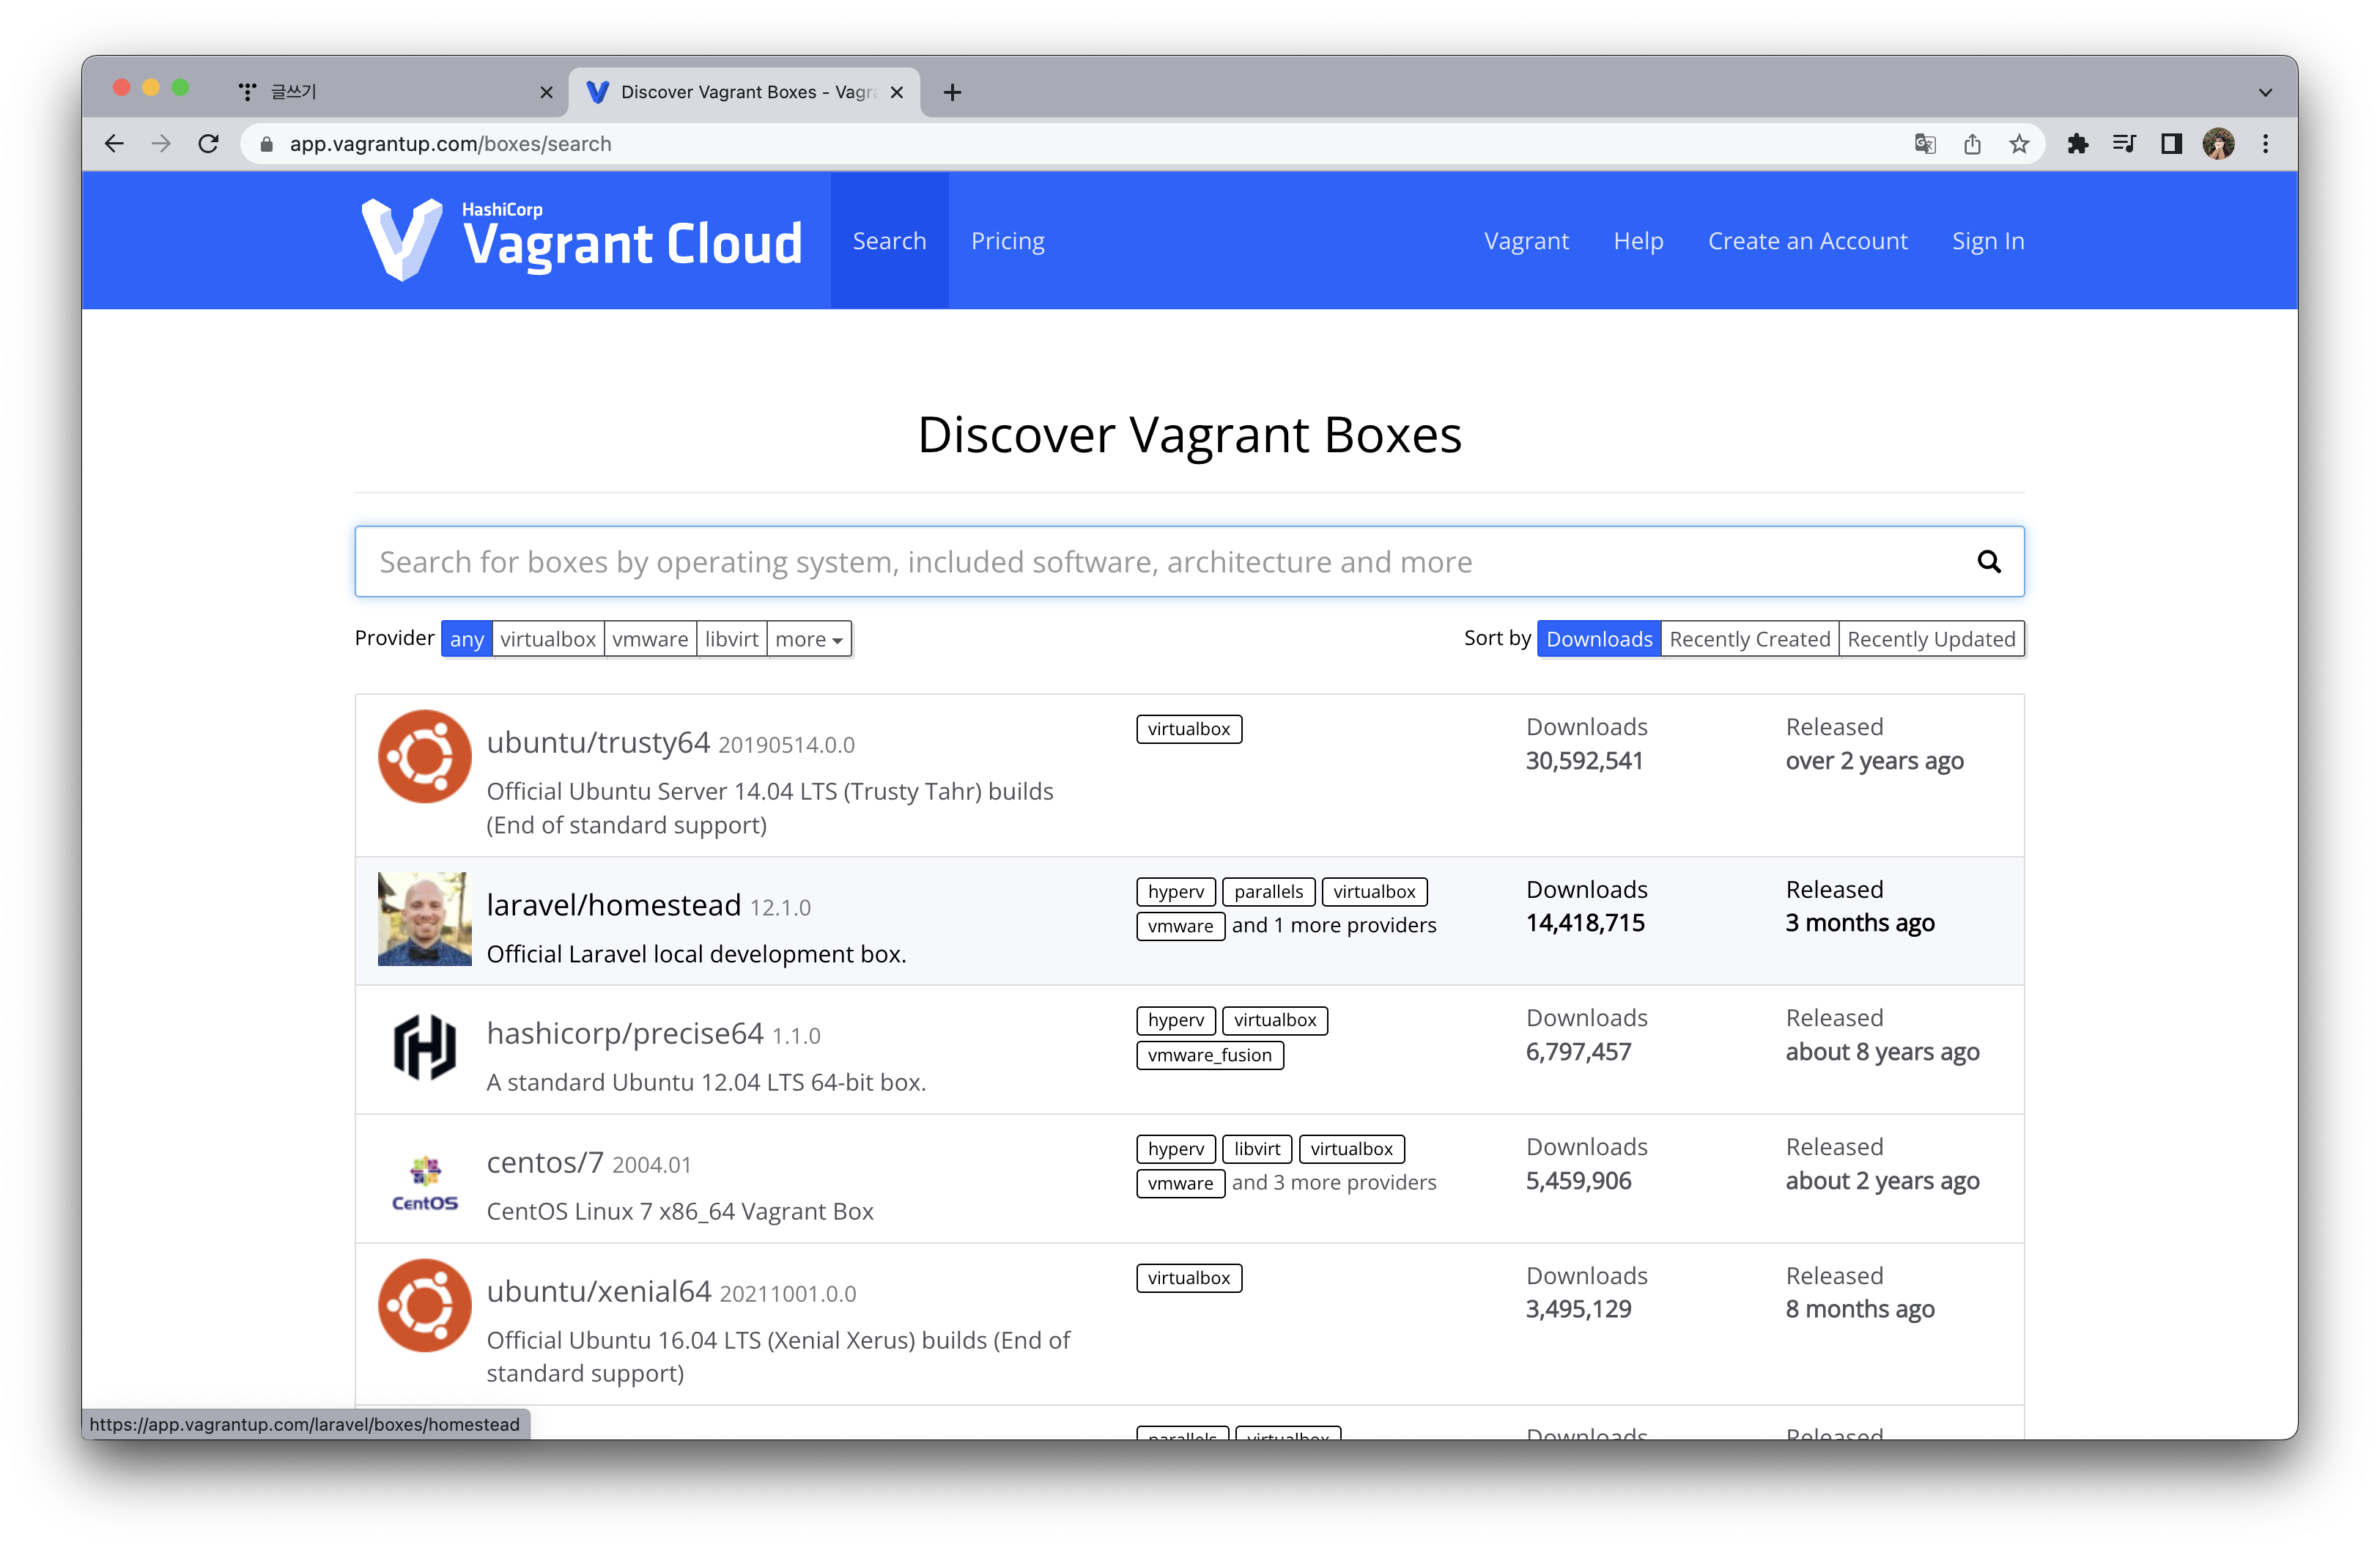Viewport: 2380px width, 1548px height.
Task: Expand the tab search chevron
Action: pos(2265,92)
